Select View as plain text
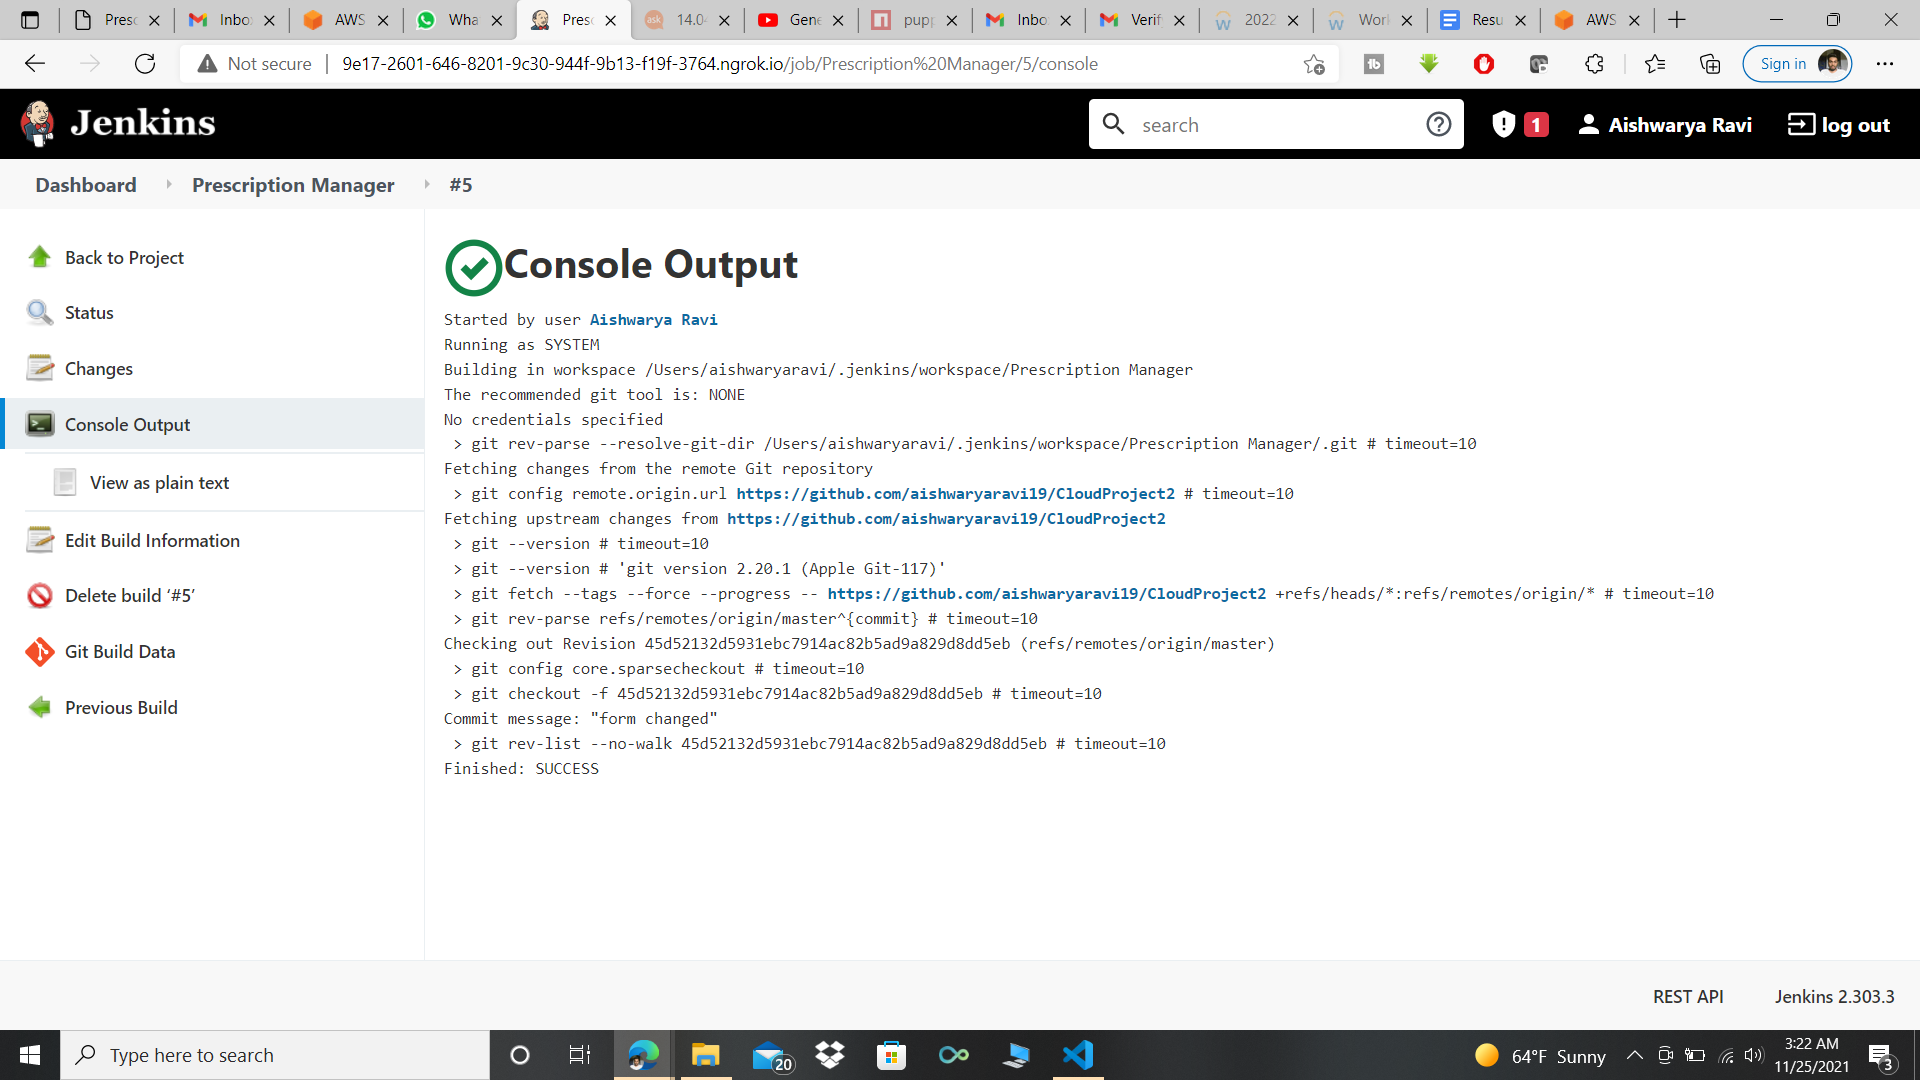1920x1080 pixels. coord(159,483)
